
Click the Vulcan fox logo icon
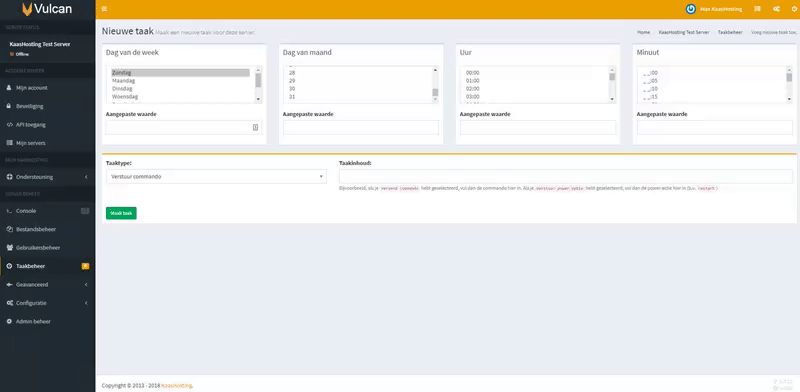tap(27, 9)
